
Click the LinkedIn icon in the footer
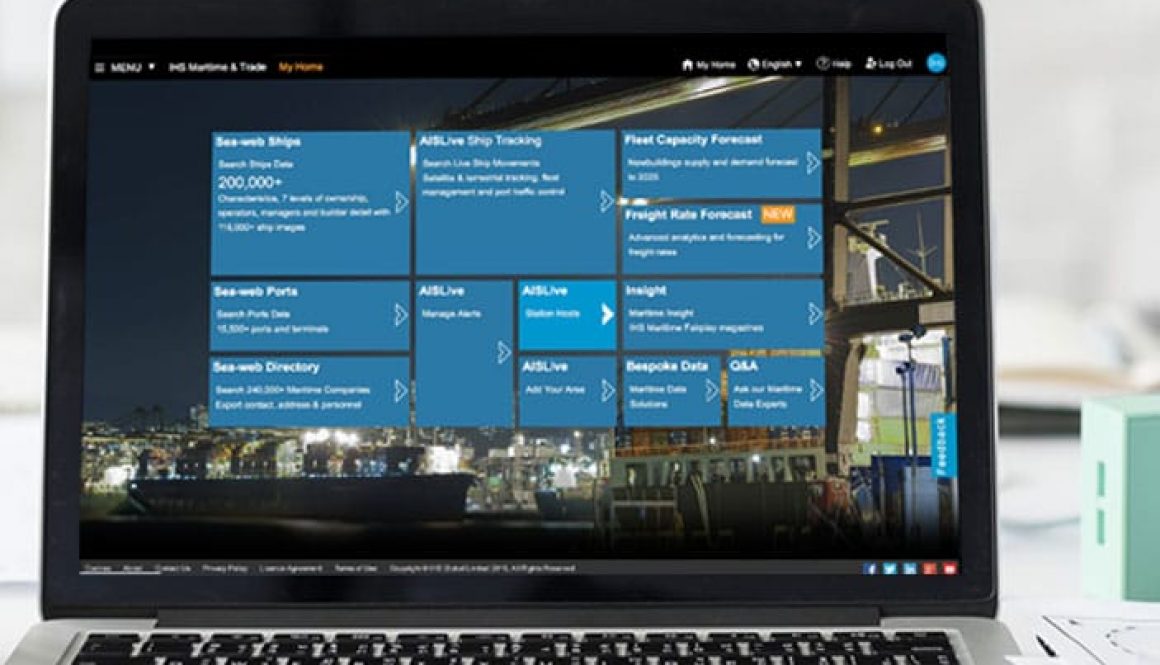pyautogui.click(x=910, y=568)
